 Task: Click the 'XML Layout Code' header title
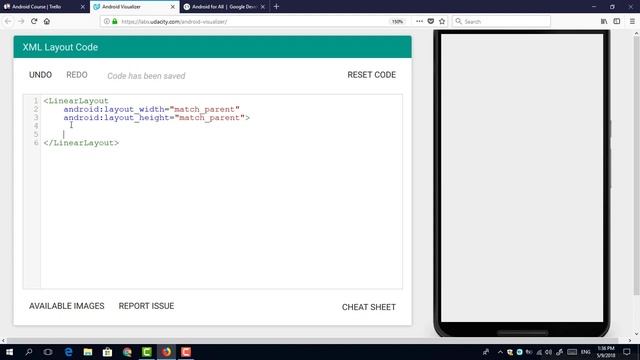click(x=60, y=47)
